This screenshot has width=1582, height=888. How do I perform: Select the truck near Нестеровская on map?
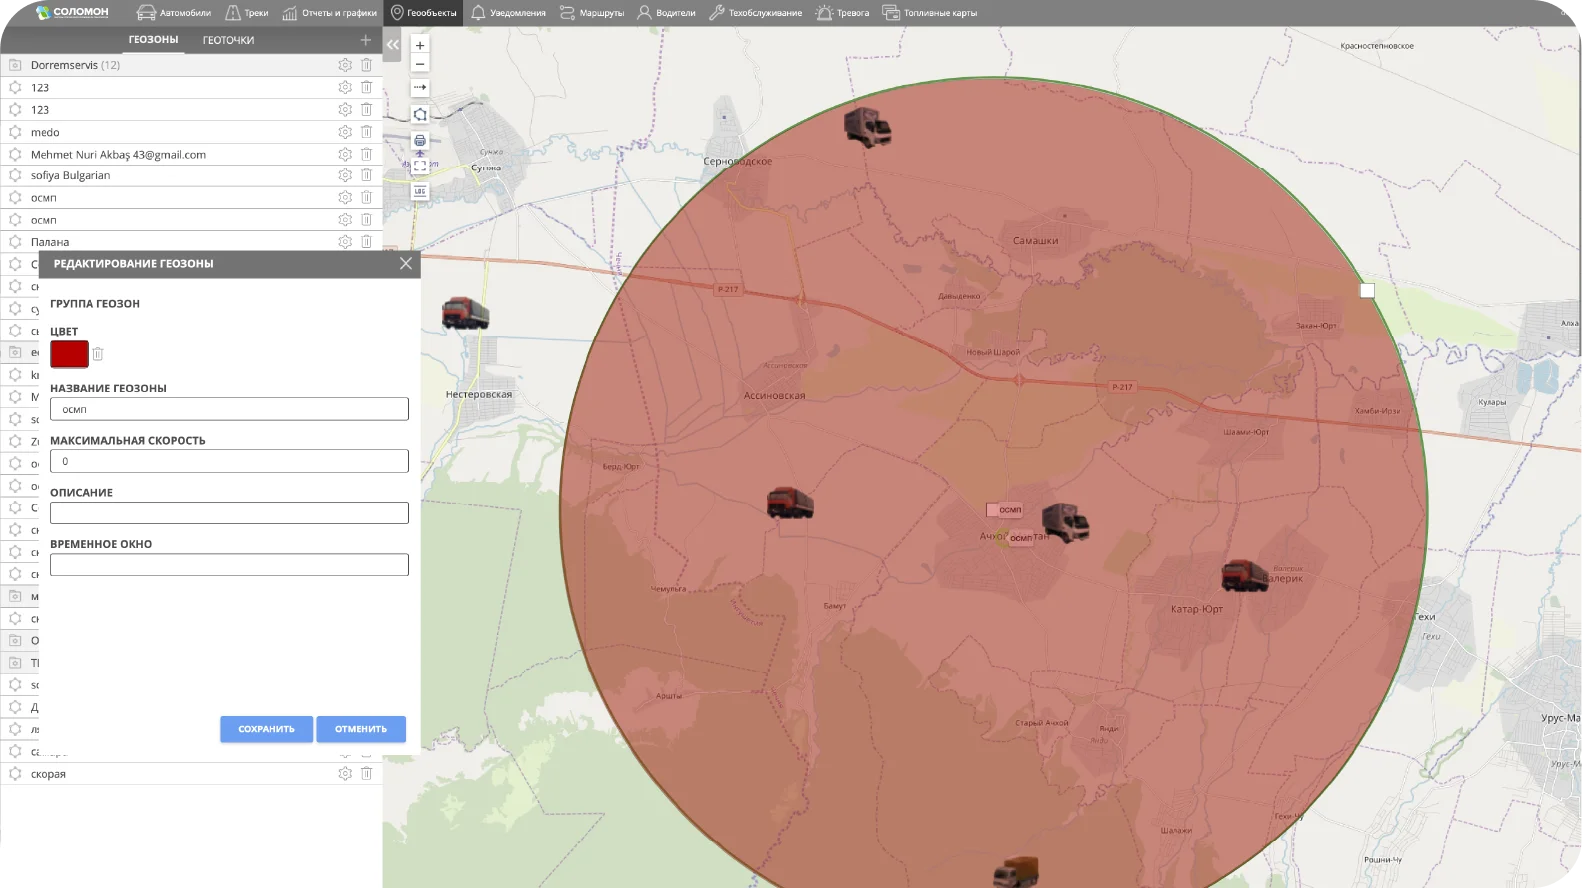pyautogui.click(x=466, y=314)
